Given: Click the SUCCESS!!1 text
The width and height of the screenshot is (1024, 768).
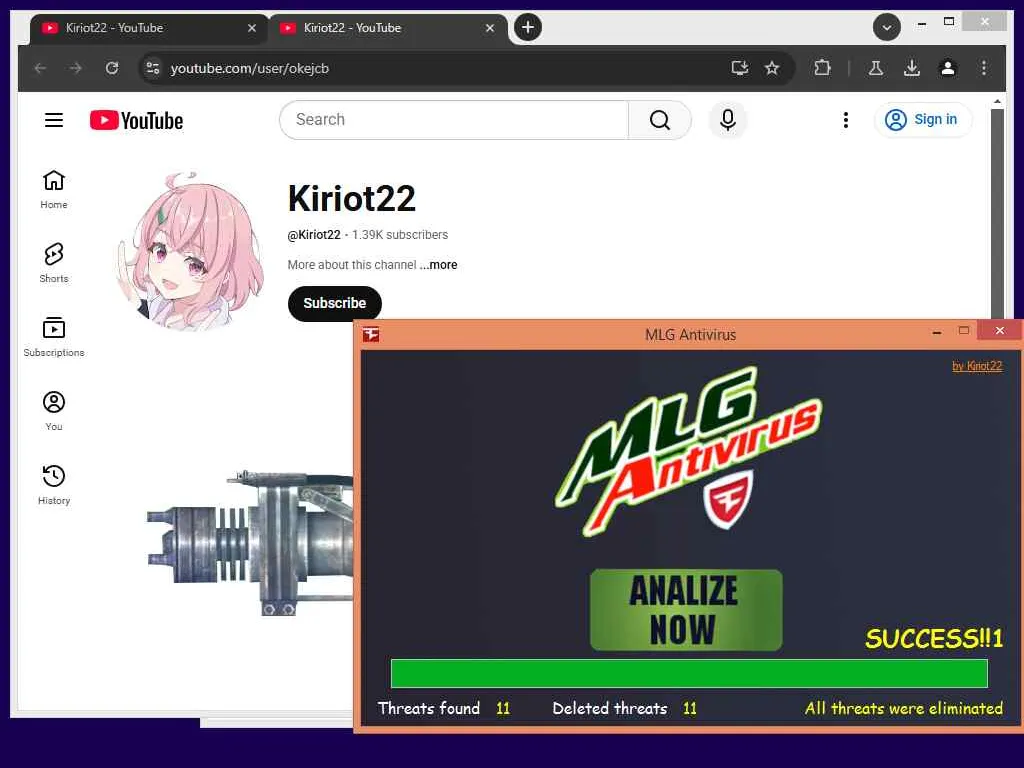Looking at the screenshot, I should click(934, 638).
